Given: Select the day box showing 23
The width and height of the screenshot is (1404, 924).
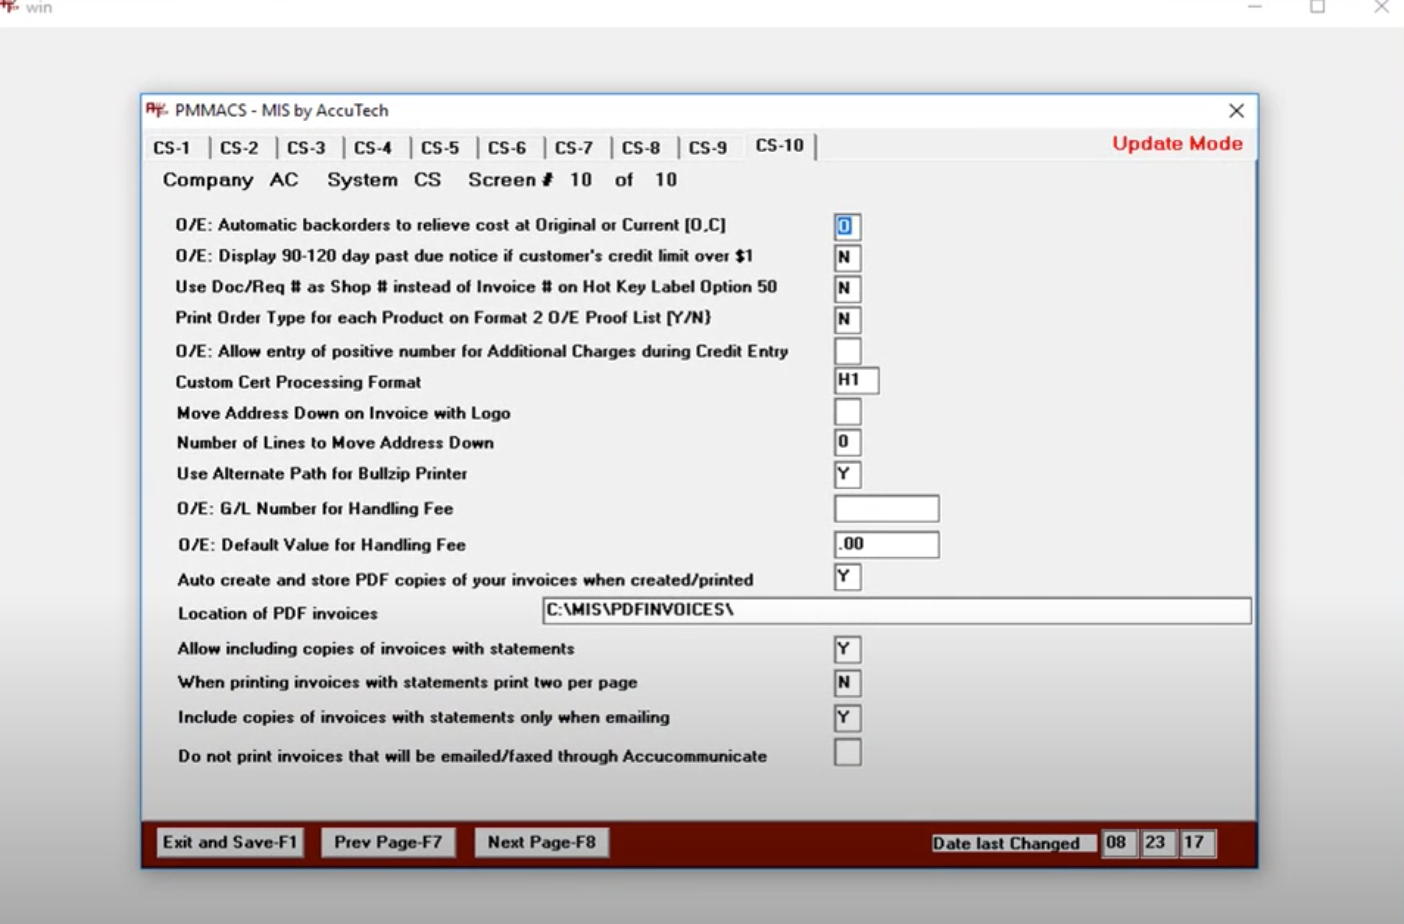Looking at the screenshot, I should coord(1157,843).
